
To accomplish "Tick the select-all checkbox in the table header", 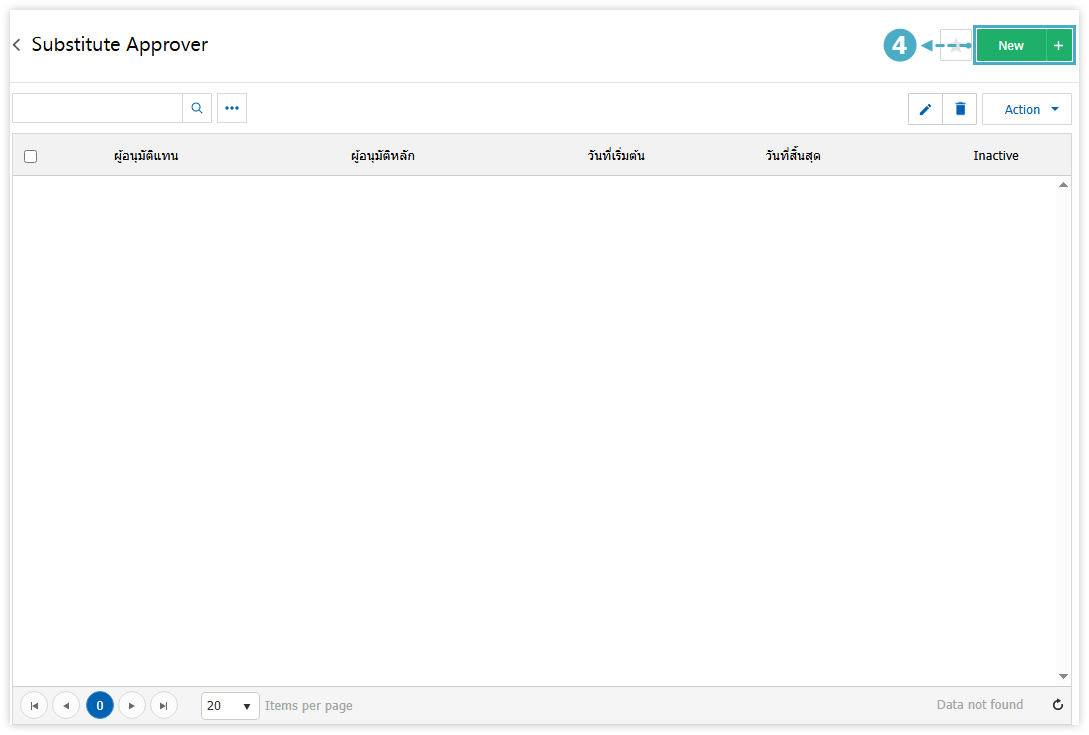I will [30, 156].
